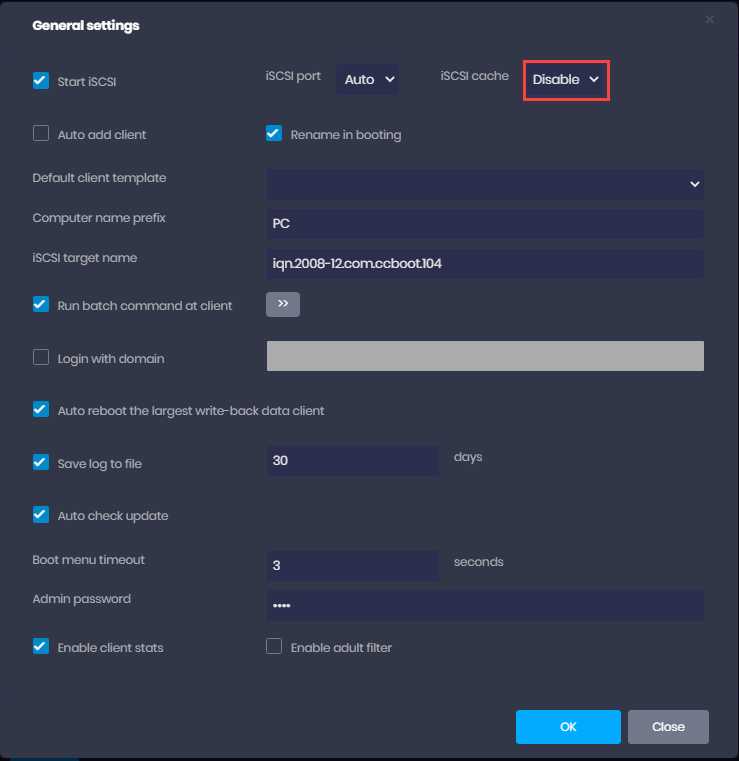
Task: Enable adult filter checkbox
Action: (274, 646)
